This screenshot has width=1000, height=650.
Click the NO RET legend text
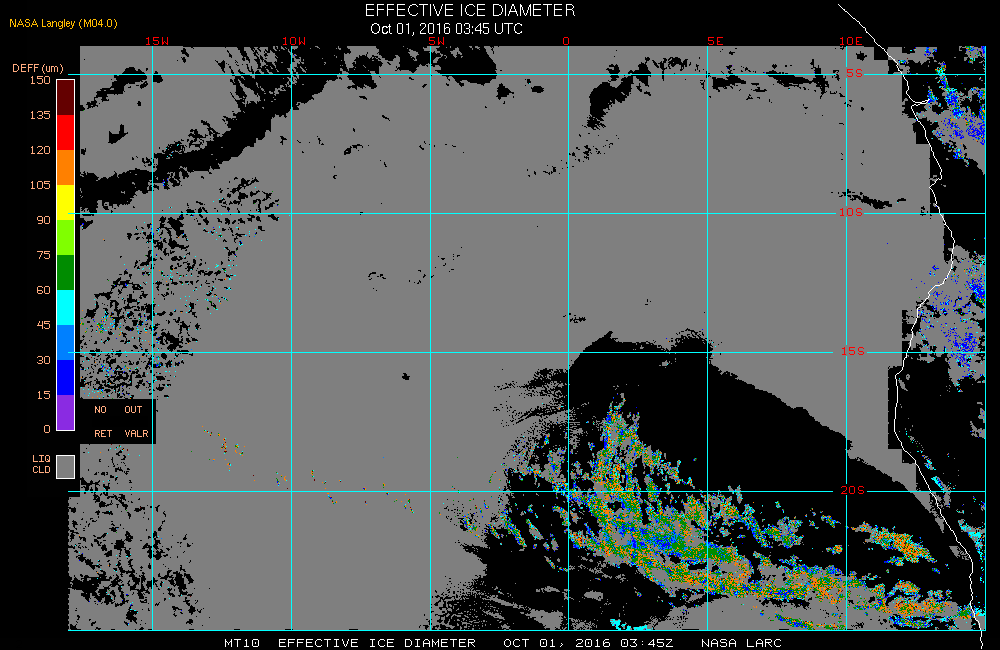click(x=102, y=422)
